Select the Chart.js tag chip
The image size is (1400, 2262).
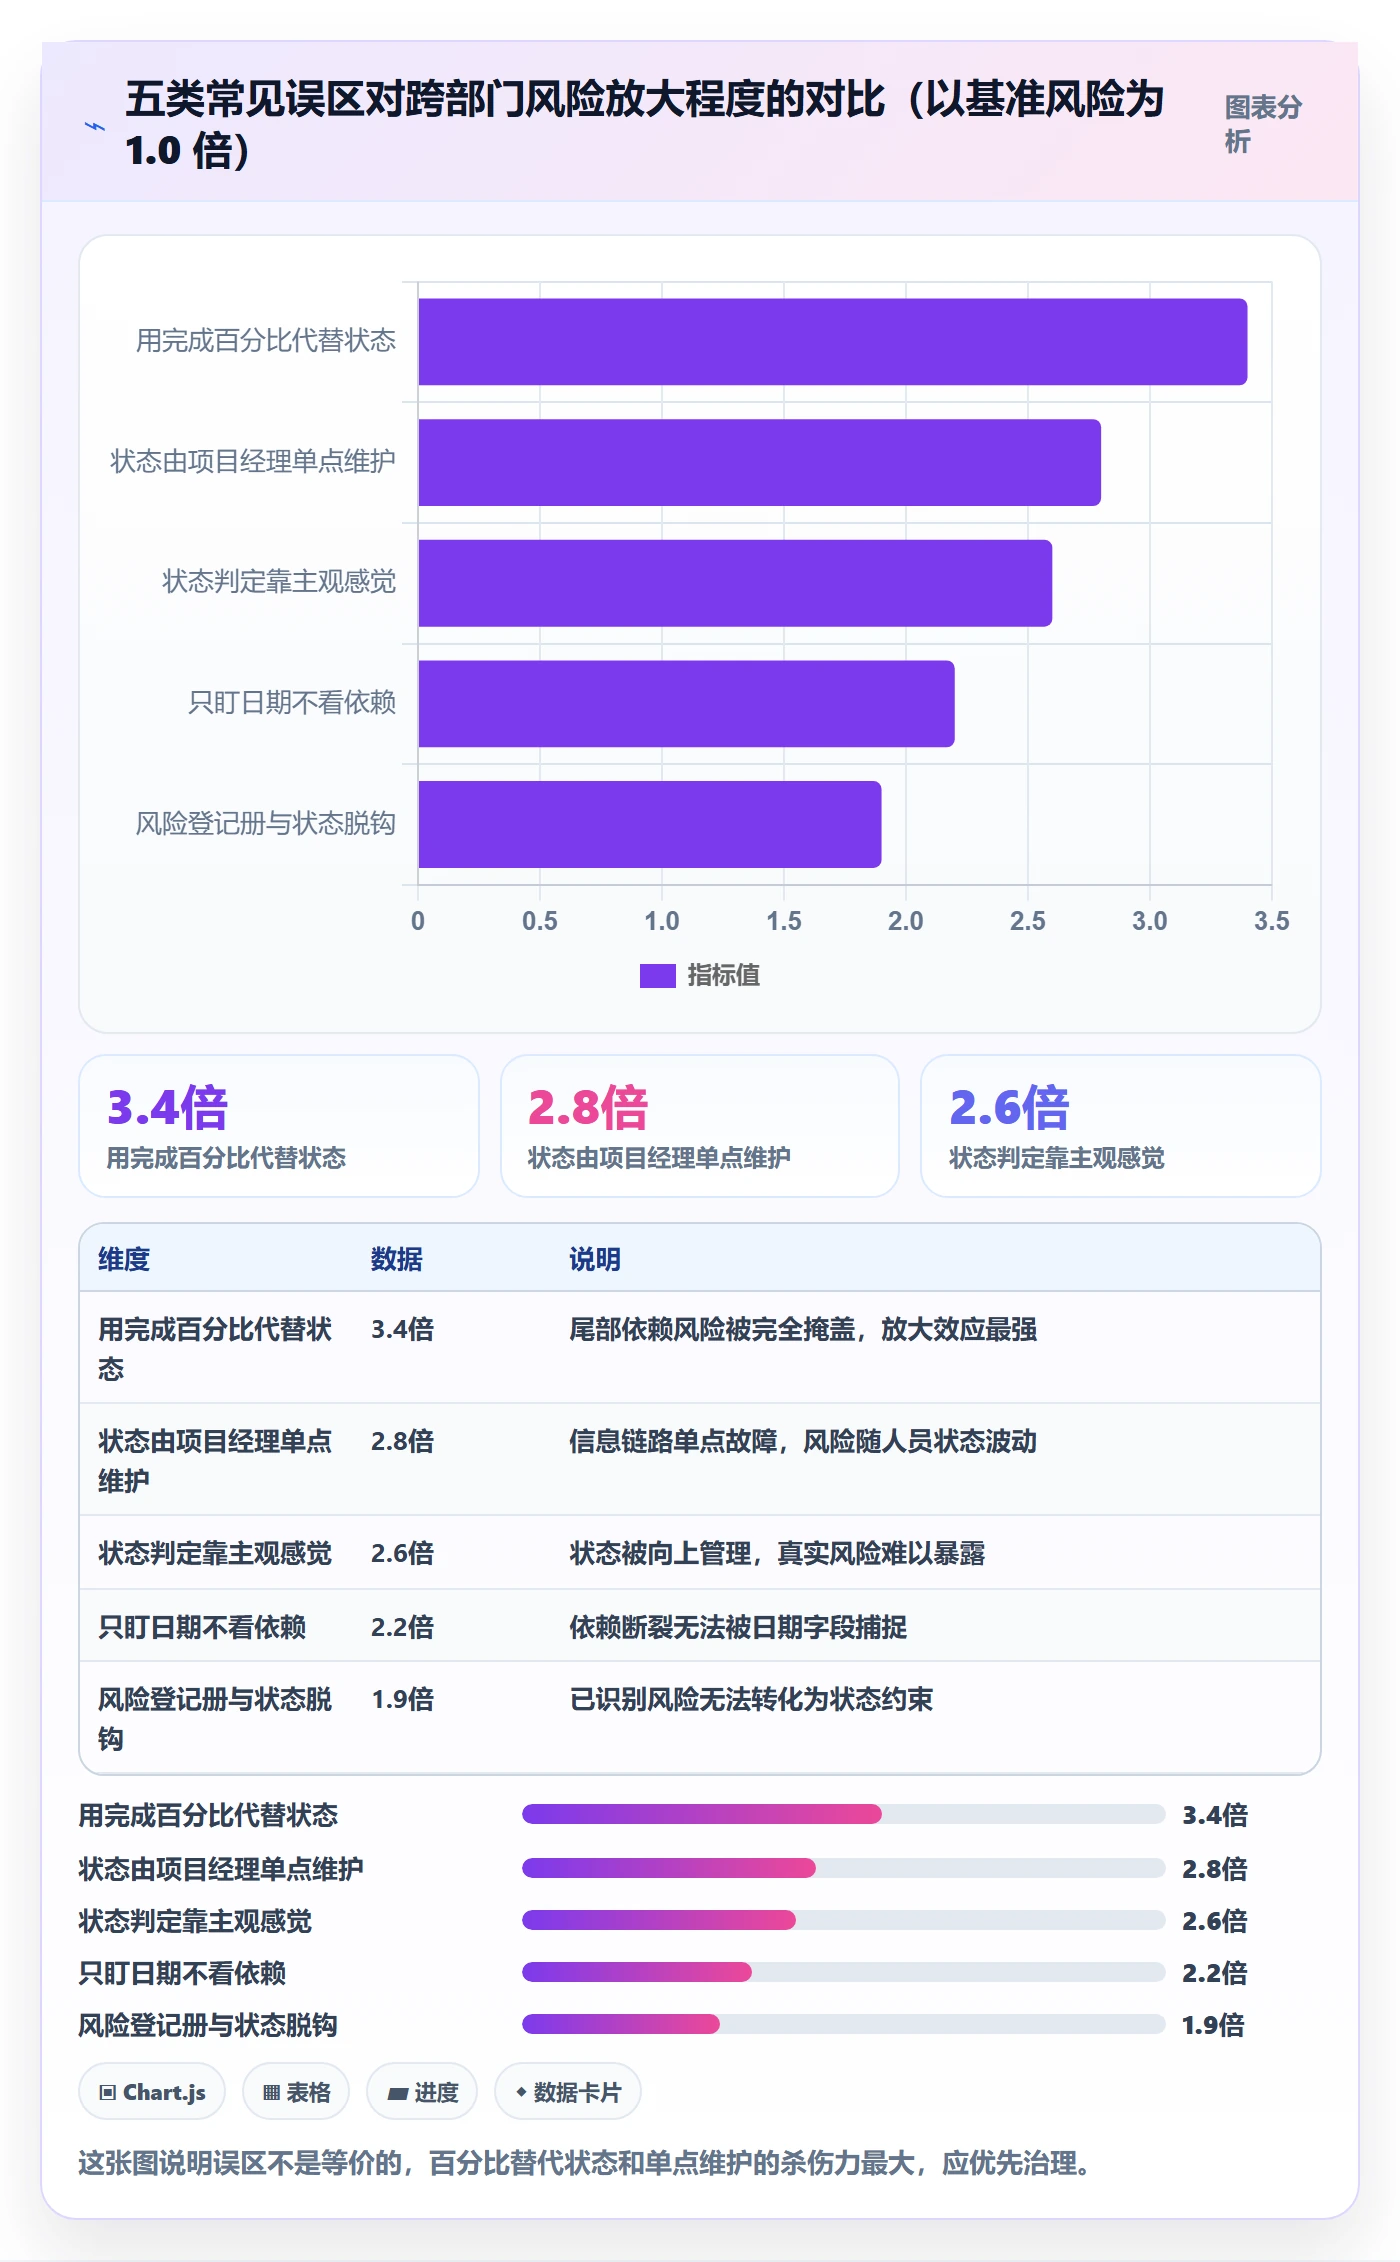(x=152, y=2092)
